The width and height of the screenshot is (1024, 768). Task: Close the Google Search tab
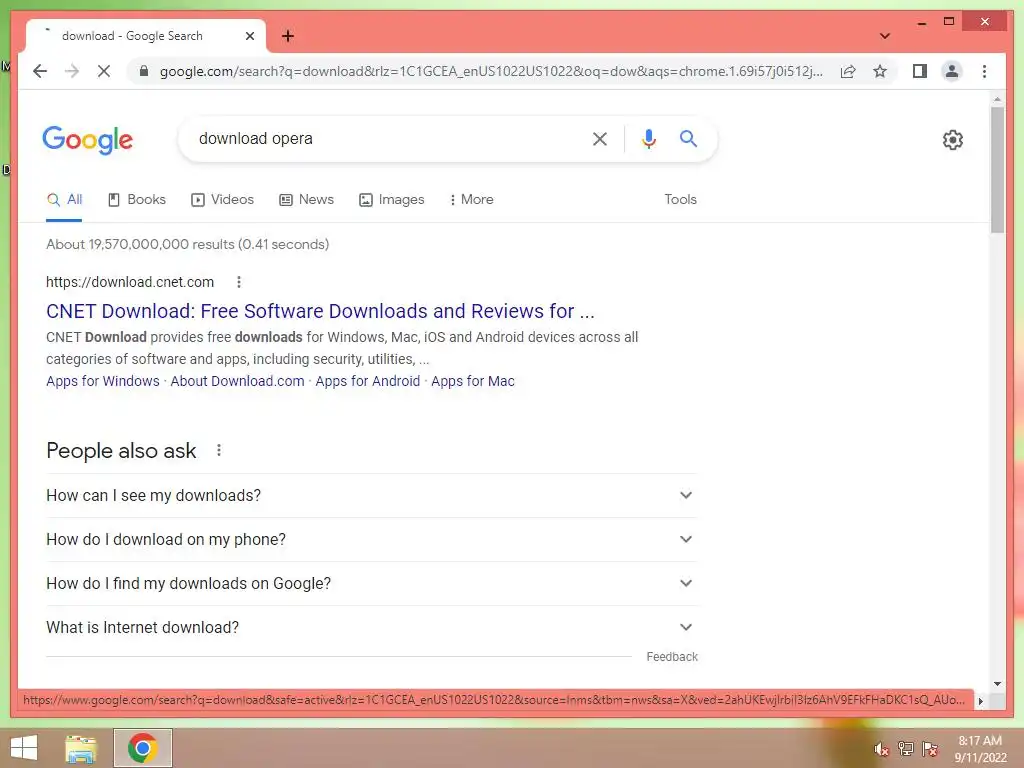pos(249,36)
